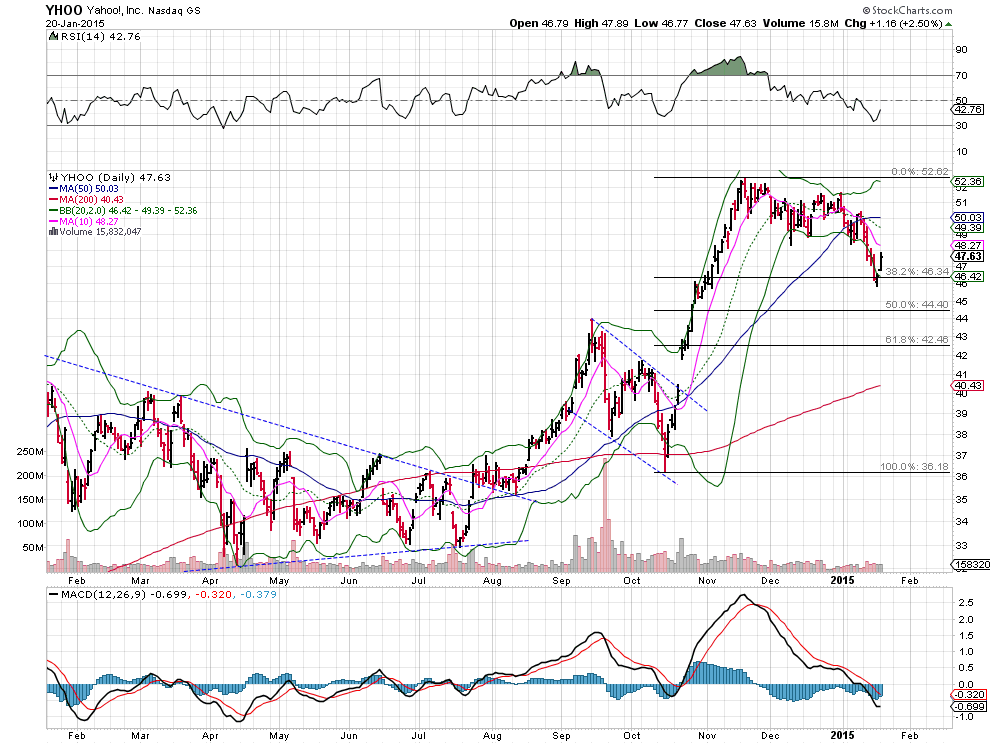990x744 pixels.
Task: Click the 'MA(50) 50.03' legend entry
Action: coord(88,189)
